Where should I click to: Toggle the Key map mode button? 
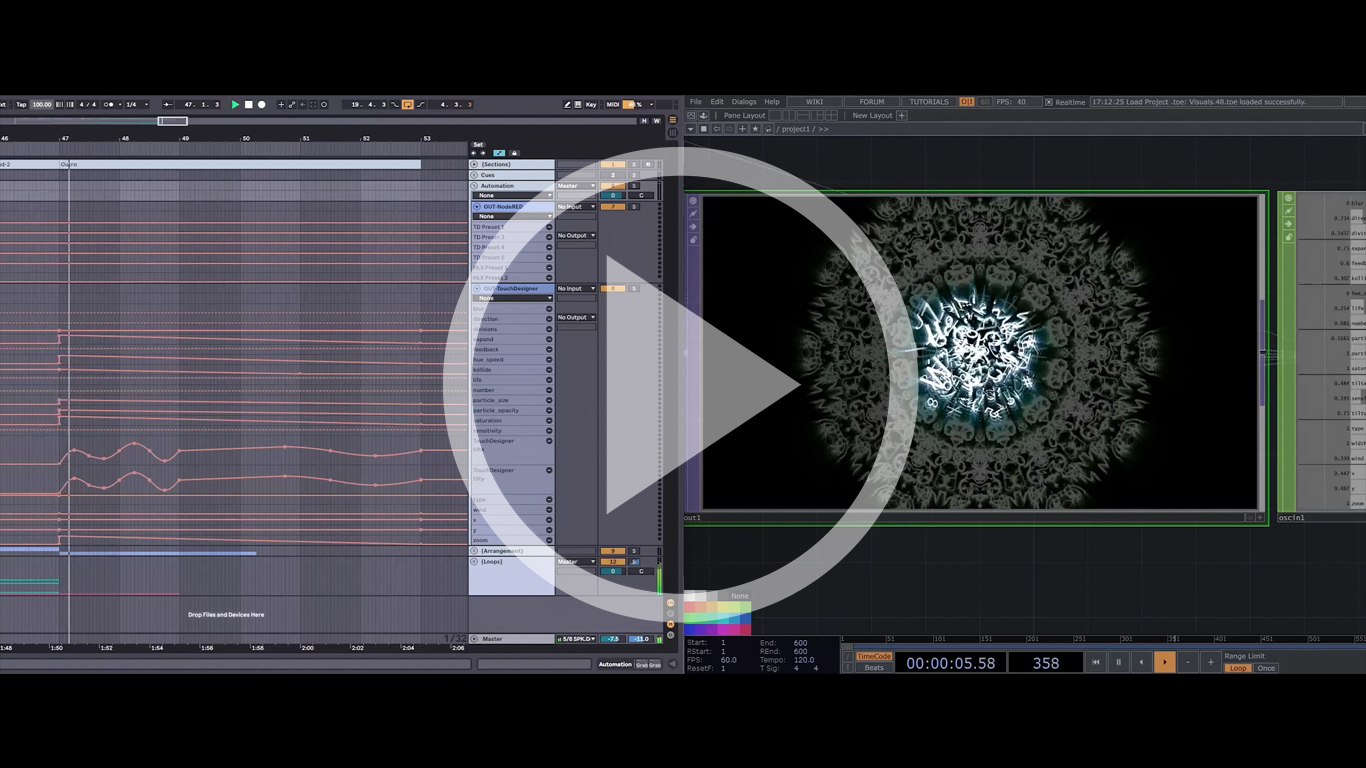[591, 104]
